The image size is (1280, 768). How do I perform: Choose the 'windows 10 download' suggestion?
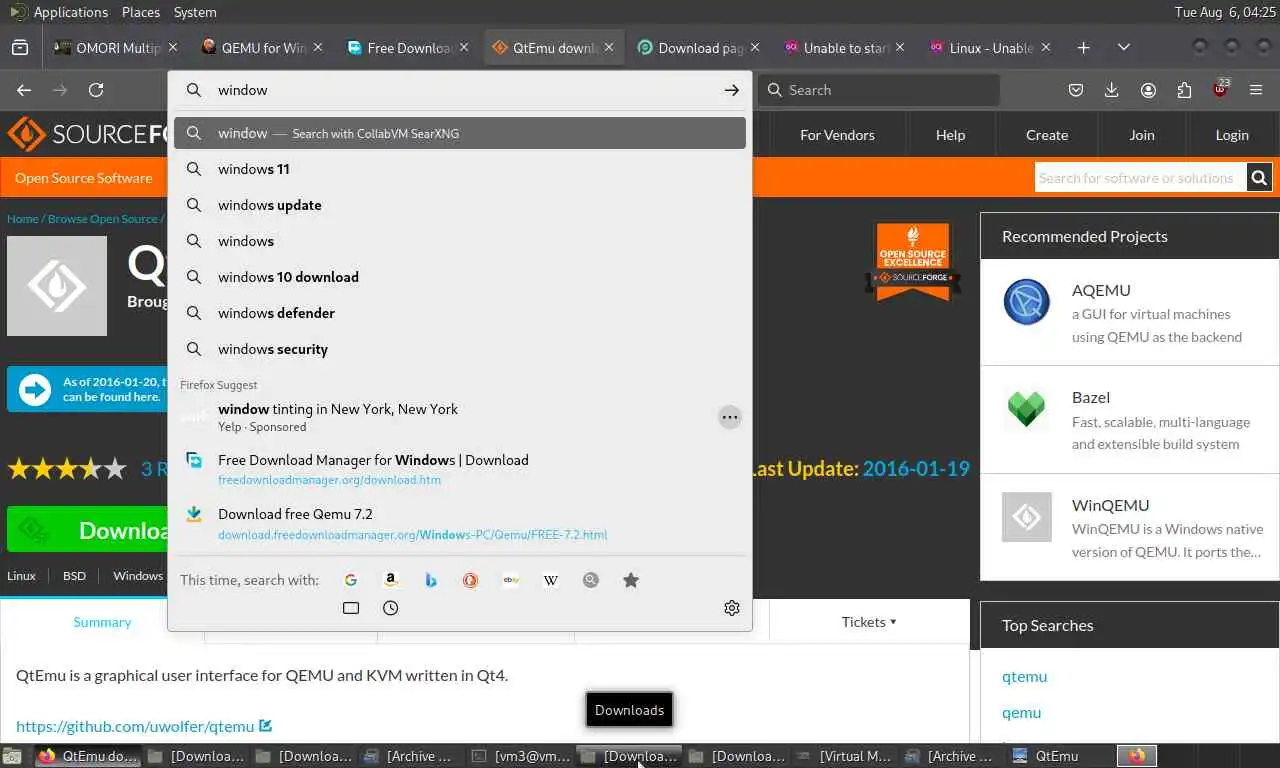click(460, 277)
